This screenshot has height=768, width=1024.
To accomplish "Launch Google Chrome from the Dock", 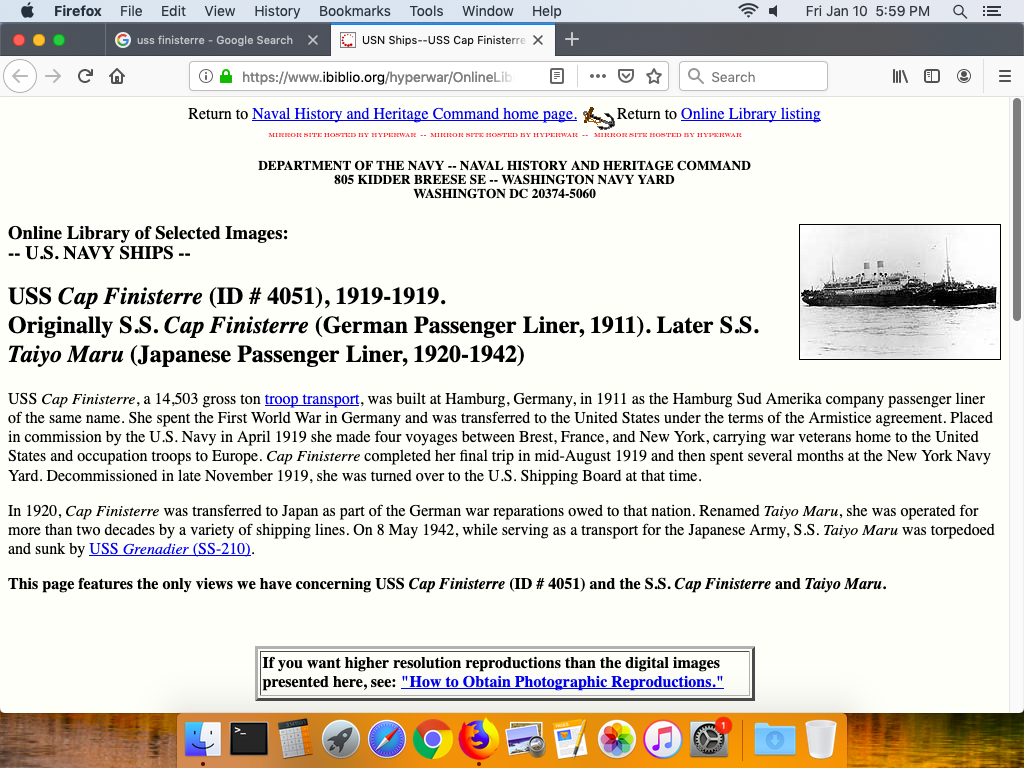I will pyautogui.click(x=432, y=740).
